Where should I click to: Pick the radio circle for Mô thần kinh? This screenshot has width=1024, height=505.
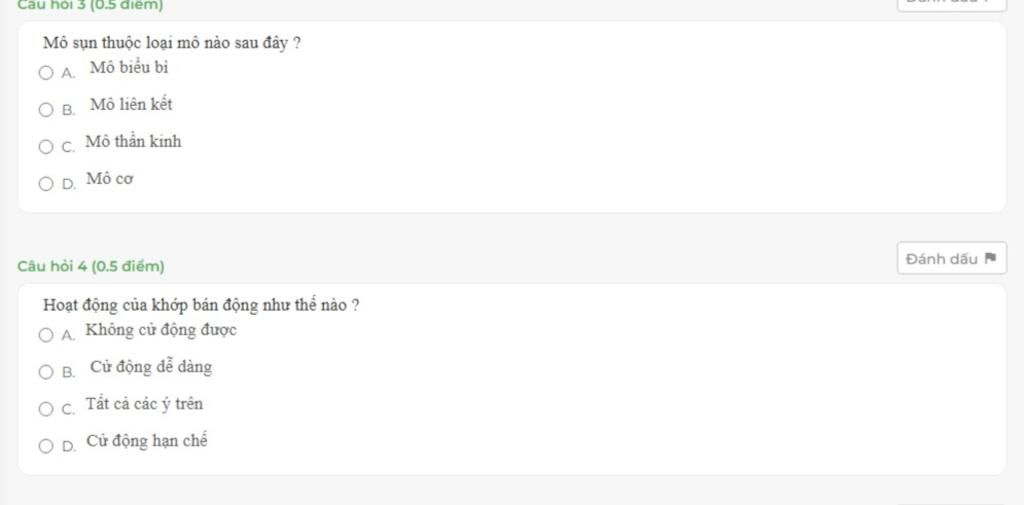(45, 147)
